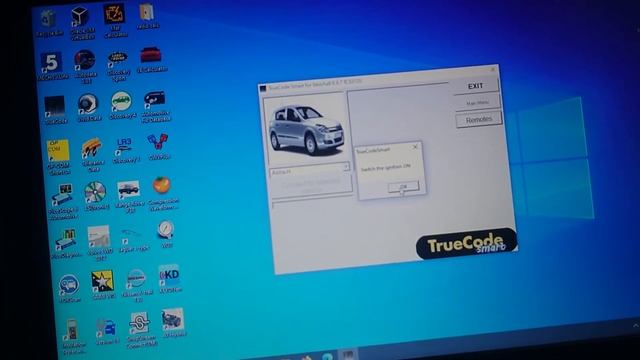Open the orange engine-warning icon shortcut
Screen dimensions: 640x360
(x=114, y=15)
